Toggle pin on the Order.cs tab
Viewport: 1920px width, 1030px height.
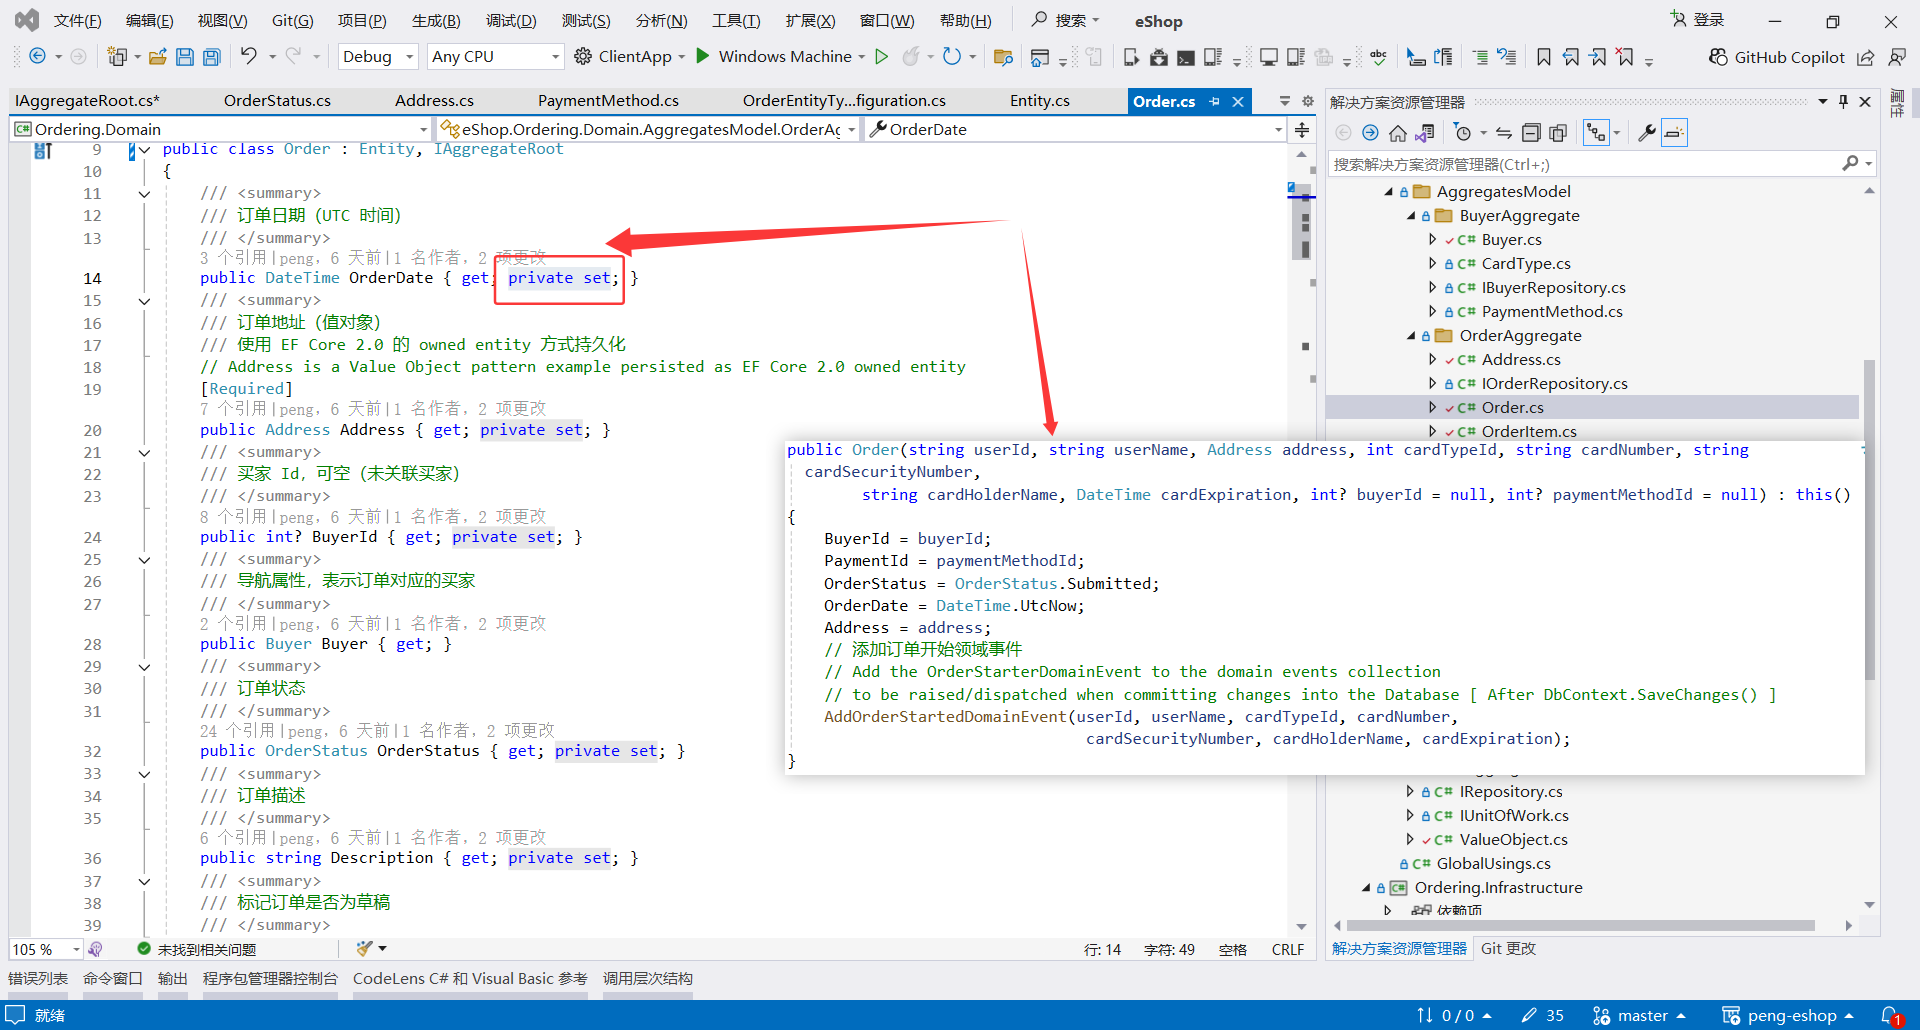(x=1215, y=101)
